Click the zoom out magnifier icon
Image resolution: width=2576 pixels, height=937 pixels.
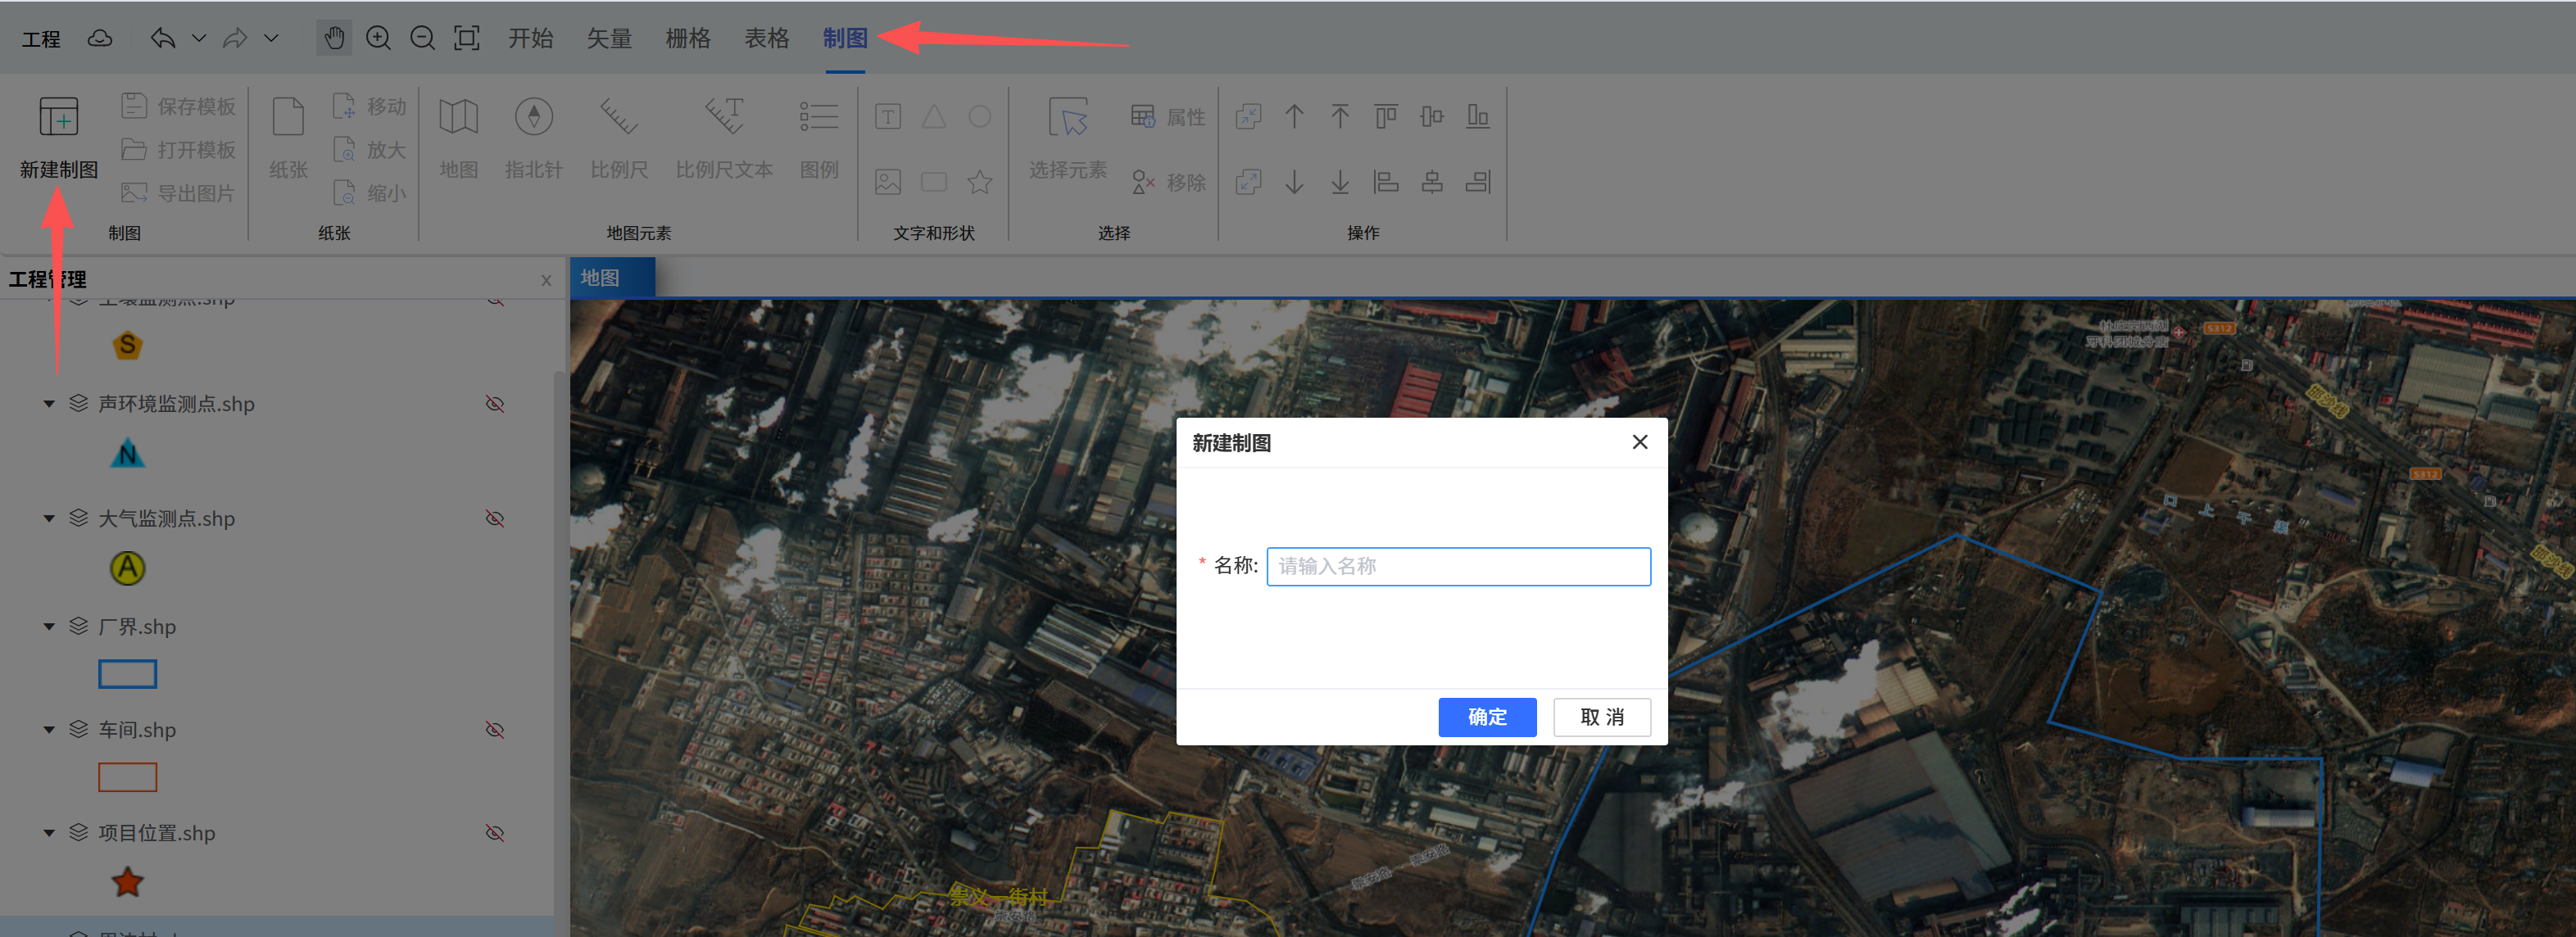(x=422, y=38)
